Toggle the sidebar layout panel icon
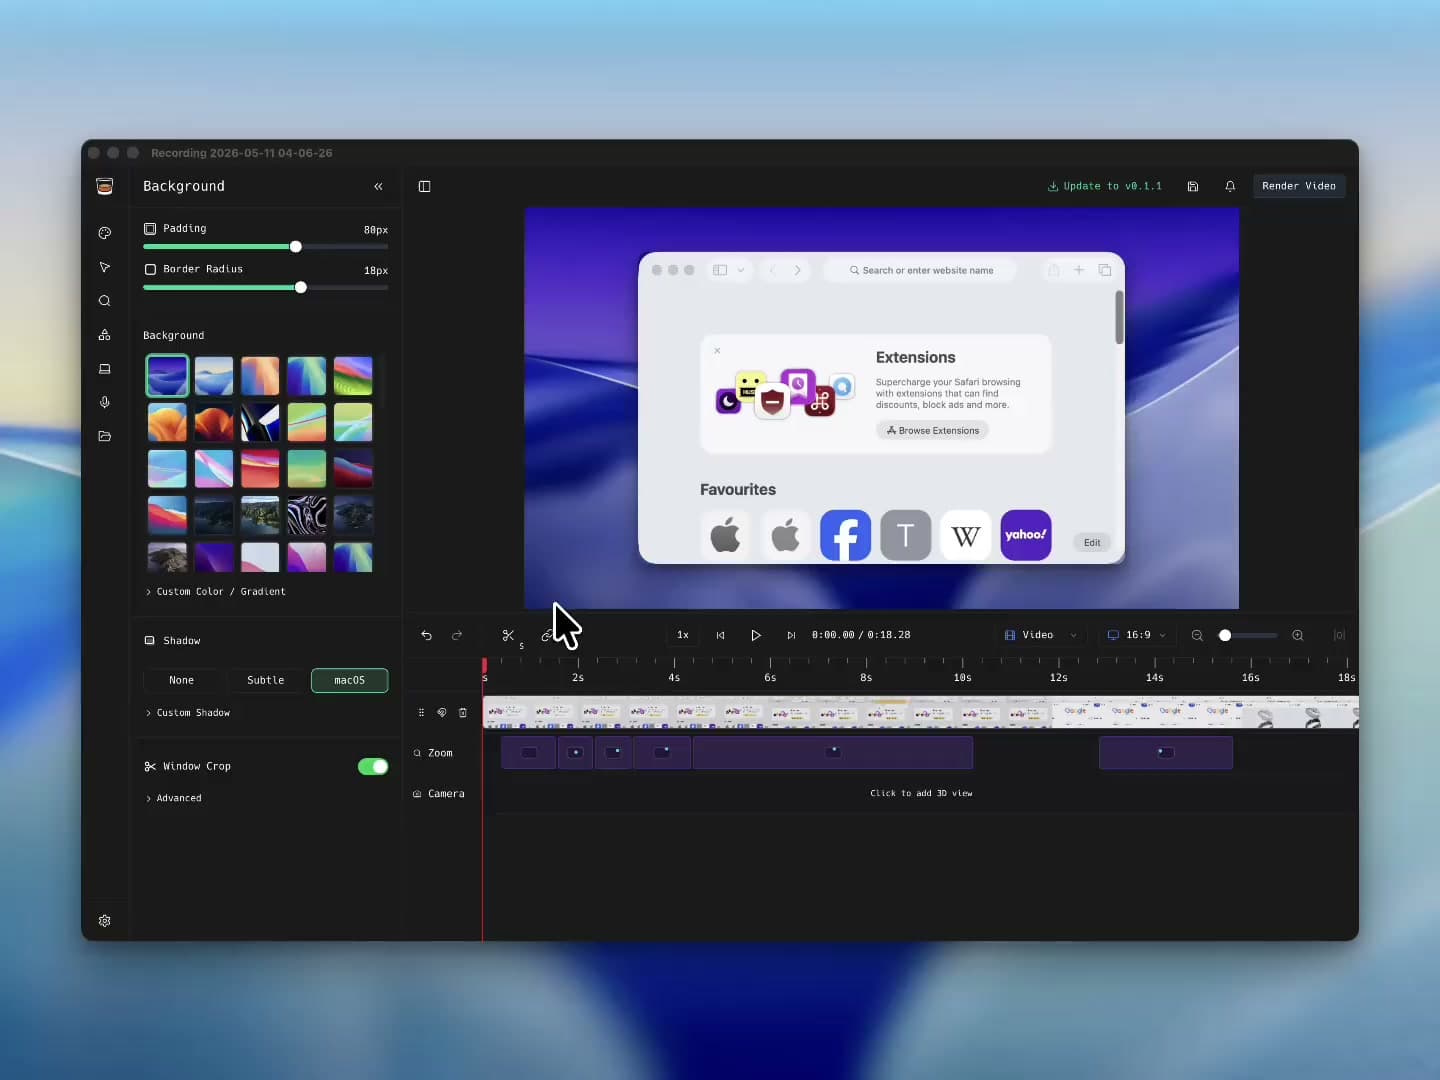The height and width of the screenshot is (1080, 1440). tap(424, 186)
